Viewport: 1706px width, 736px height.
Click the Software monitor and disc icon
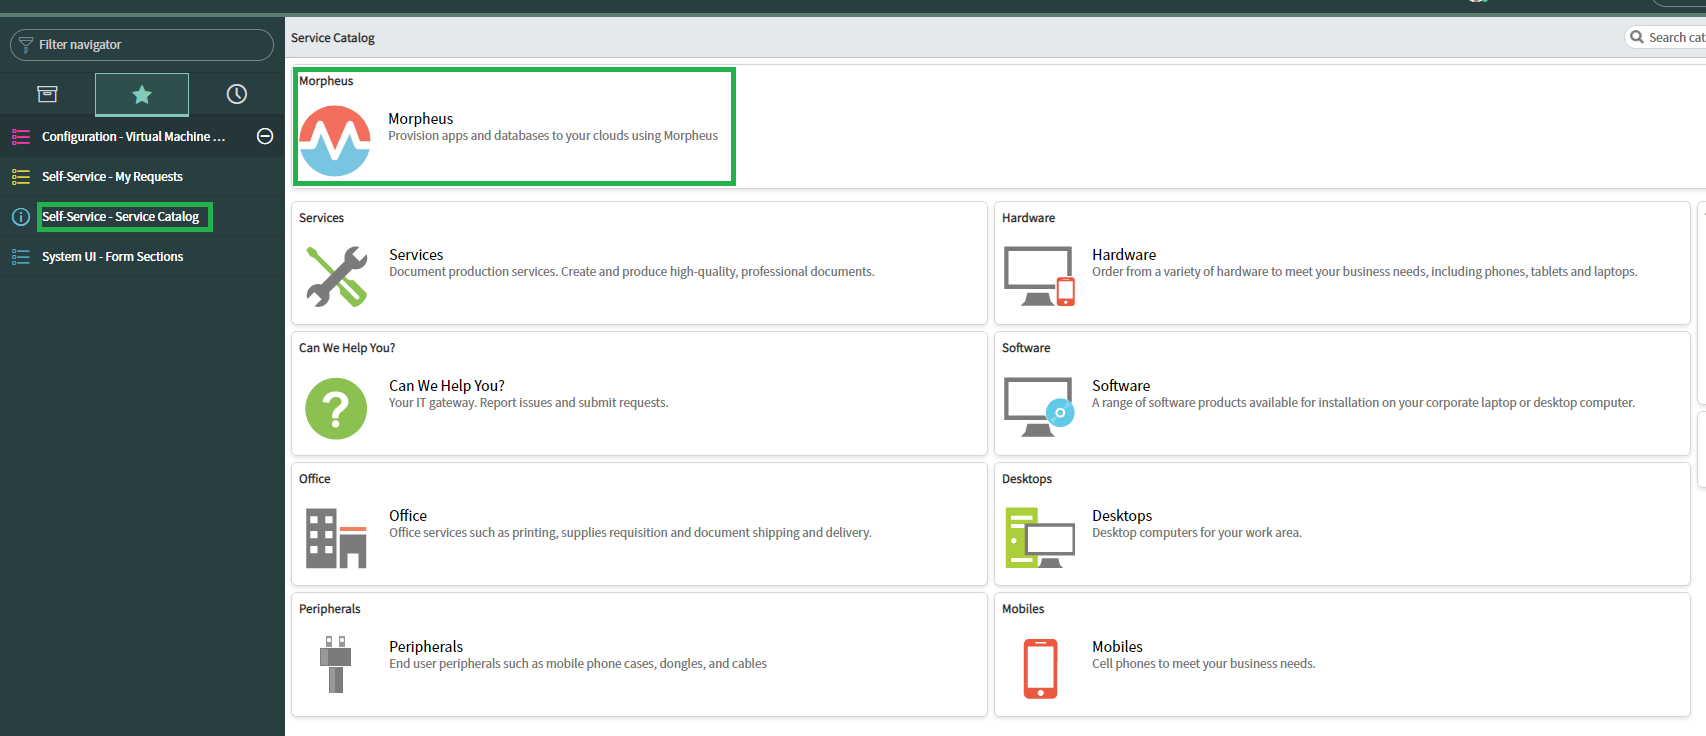coord(1039,407)
